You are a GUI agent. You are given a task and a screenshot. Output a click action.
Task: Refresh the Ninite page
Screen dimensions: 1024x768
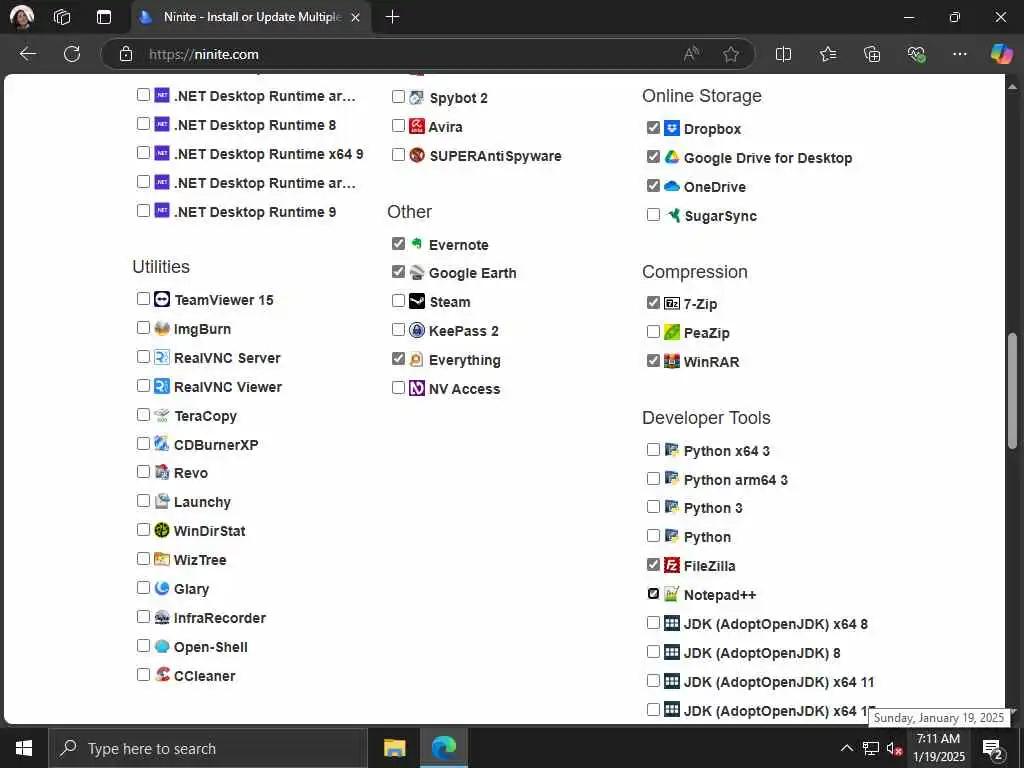point(72,54)
